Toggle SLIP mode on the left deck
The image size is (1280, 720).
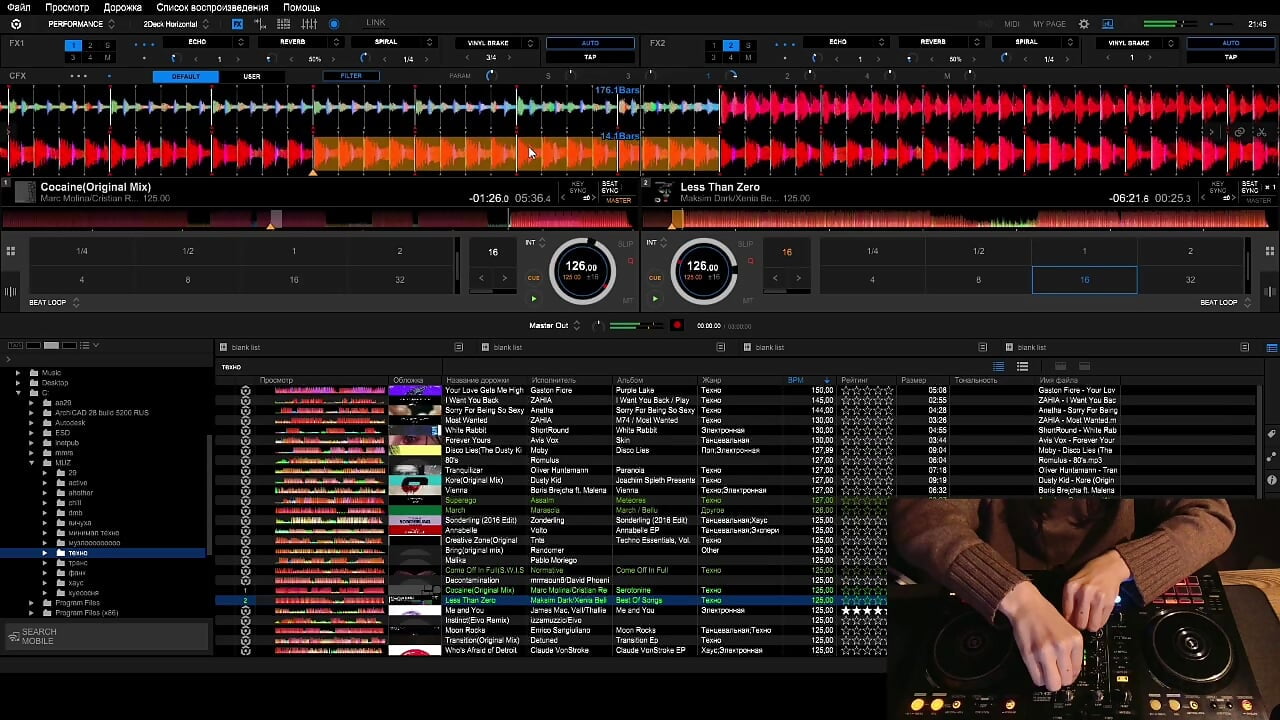coord(625,243)
